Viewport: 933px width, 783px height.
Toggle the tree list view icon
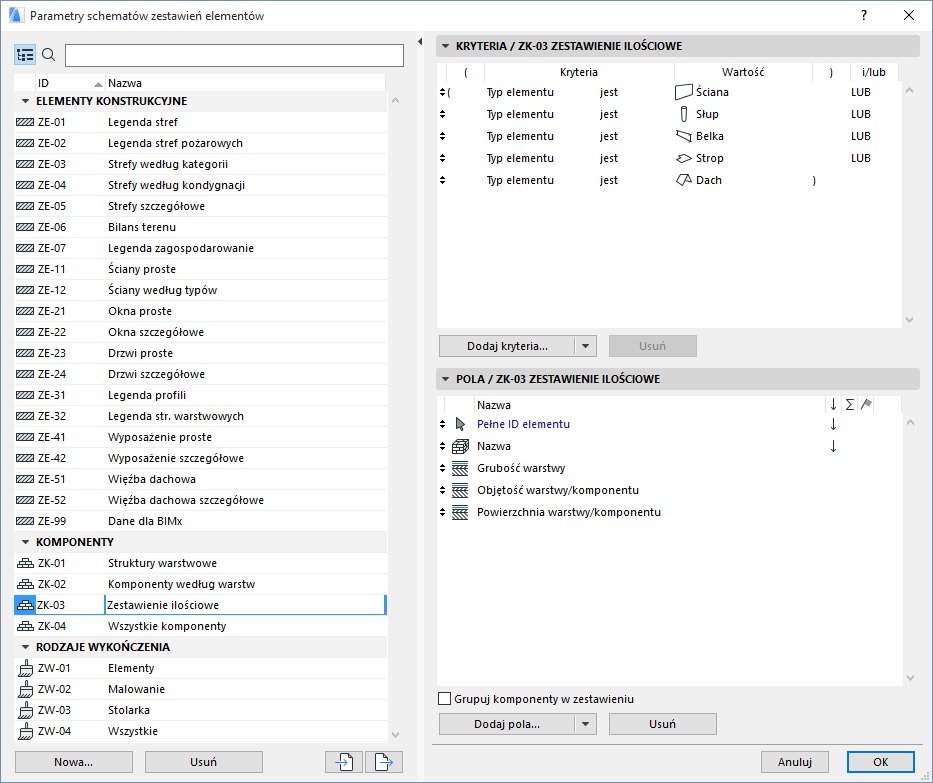click(25, 55)
